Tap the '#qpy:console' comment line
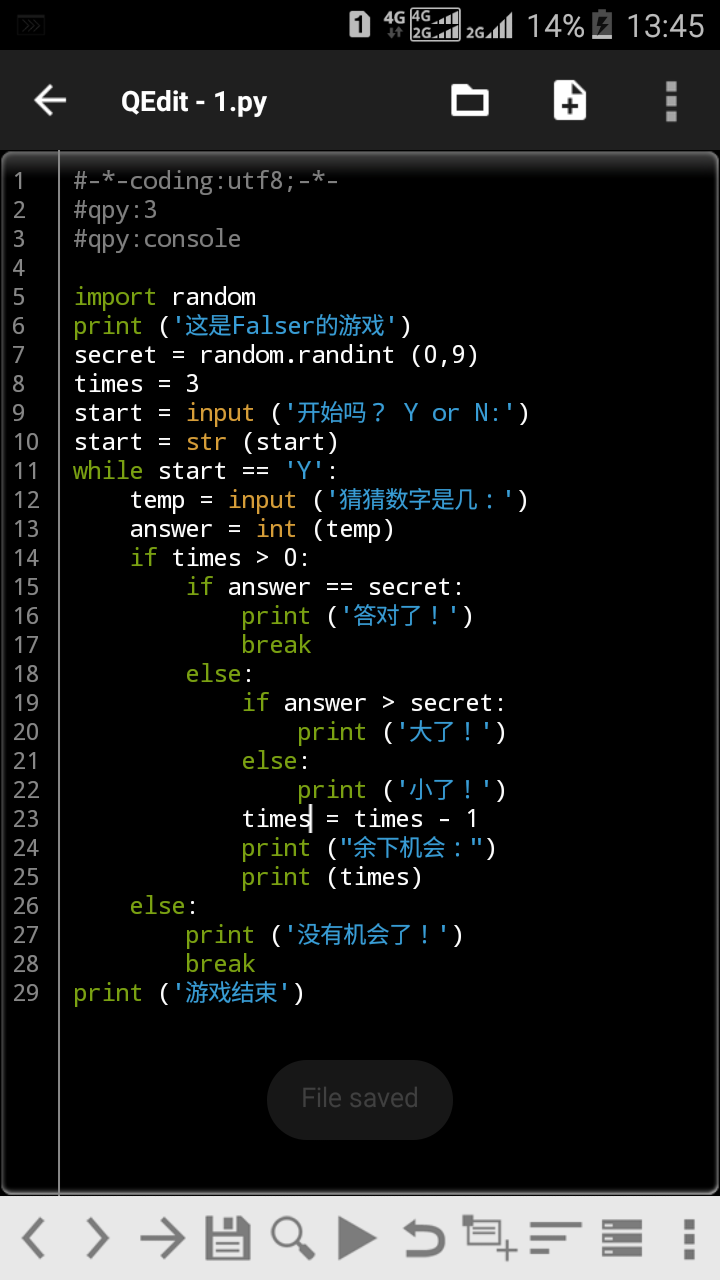The height and width of the screenshot is (1280, 720). coord(157,239)
